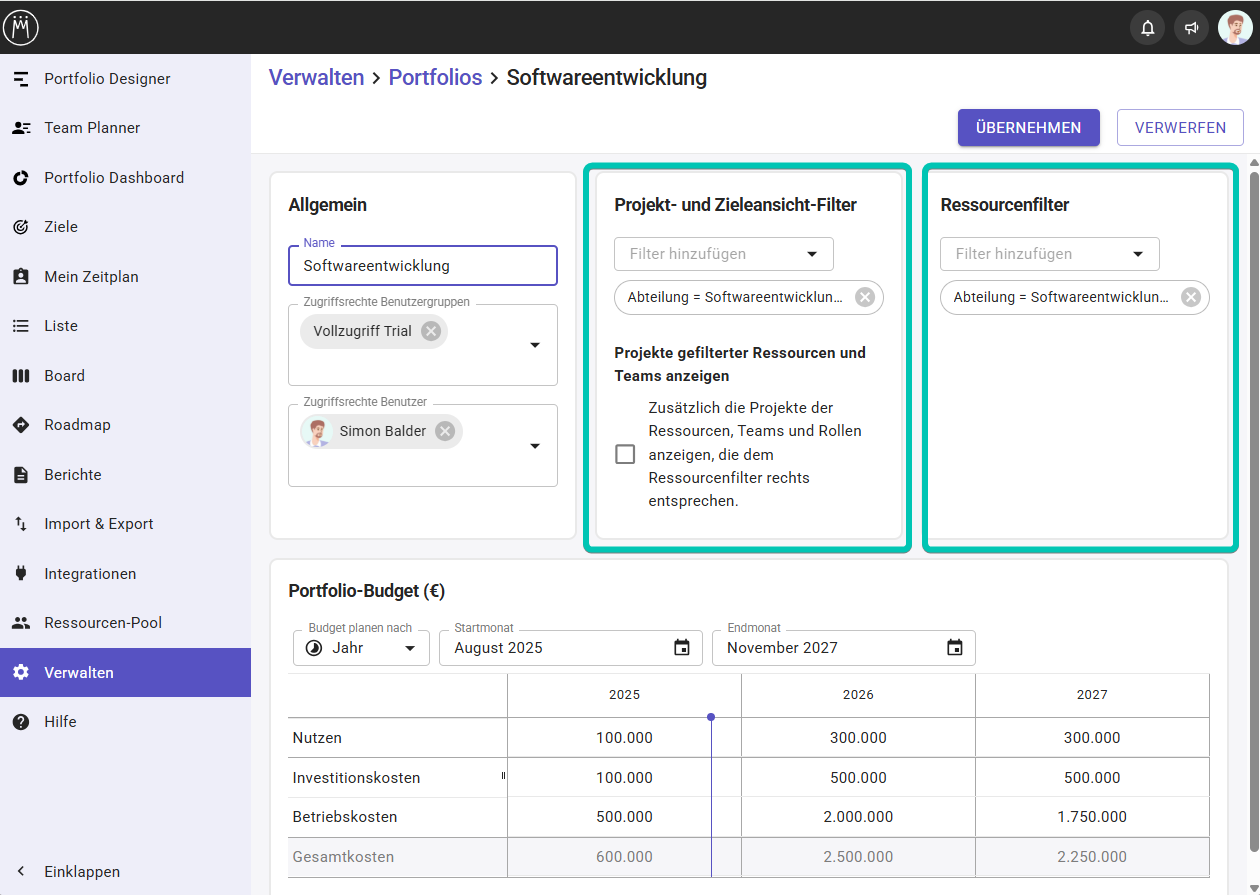Click the ÜBERNEHMEN button
Image resolution: width=1260 pixels, height=895 pixels.
[x=1028, y=128]
